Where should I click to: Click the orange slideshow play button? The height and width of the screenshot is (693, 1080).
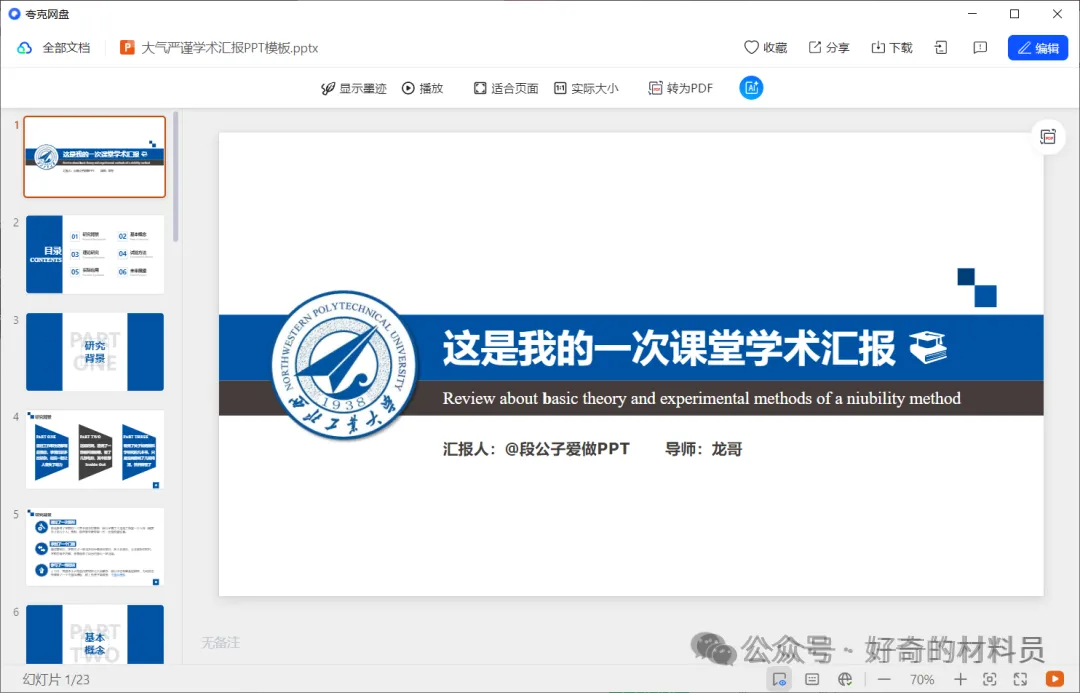point(1055,679)
